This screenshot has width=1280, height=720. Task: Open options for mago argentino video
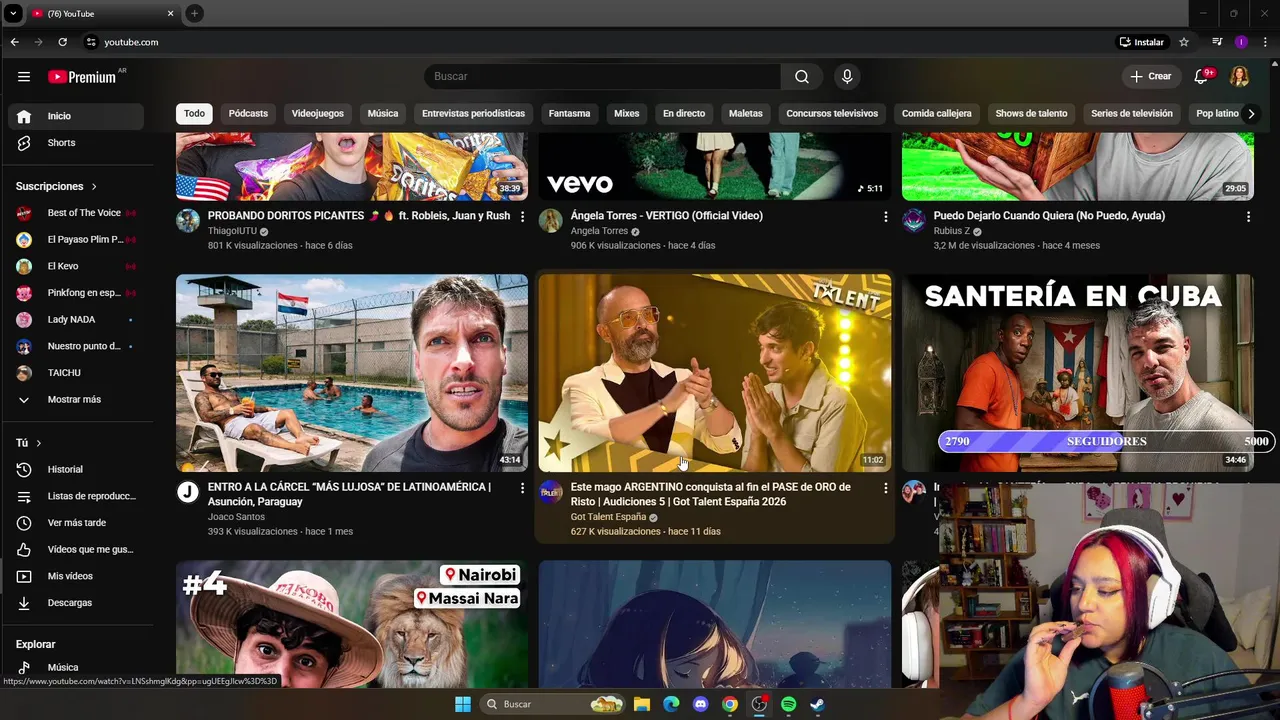(x=885, y=488)
